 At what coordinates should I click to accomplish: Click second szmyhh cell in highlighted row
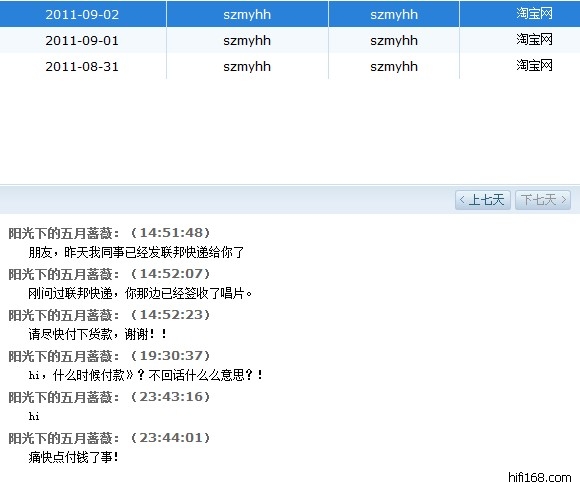394,15
